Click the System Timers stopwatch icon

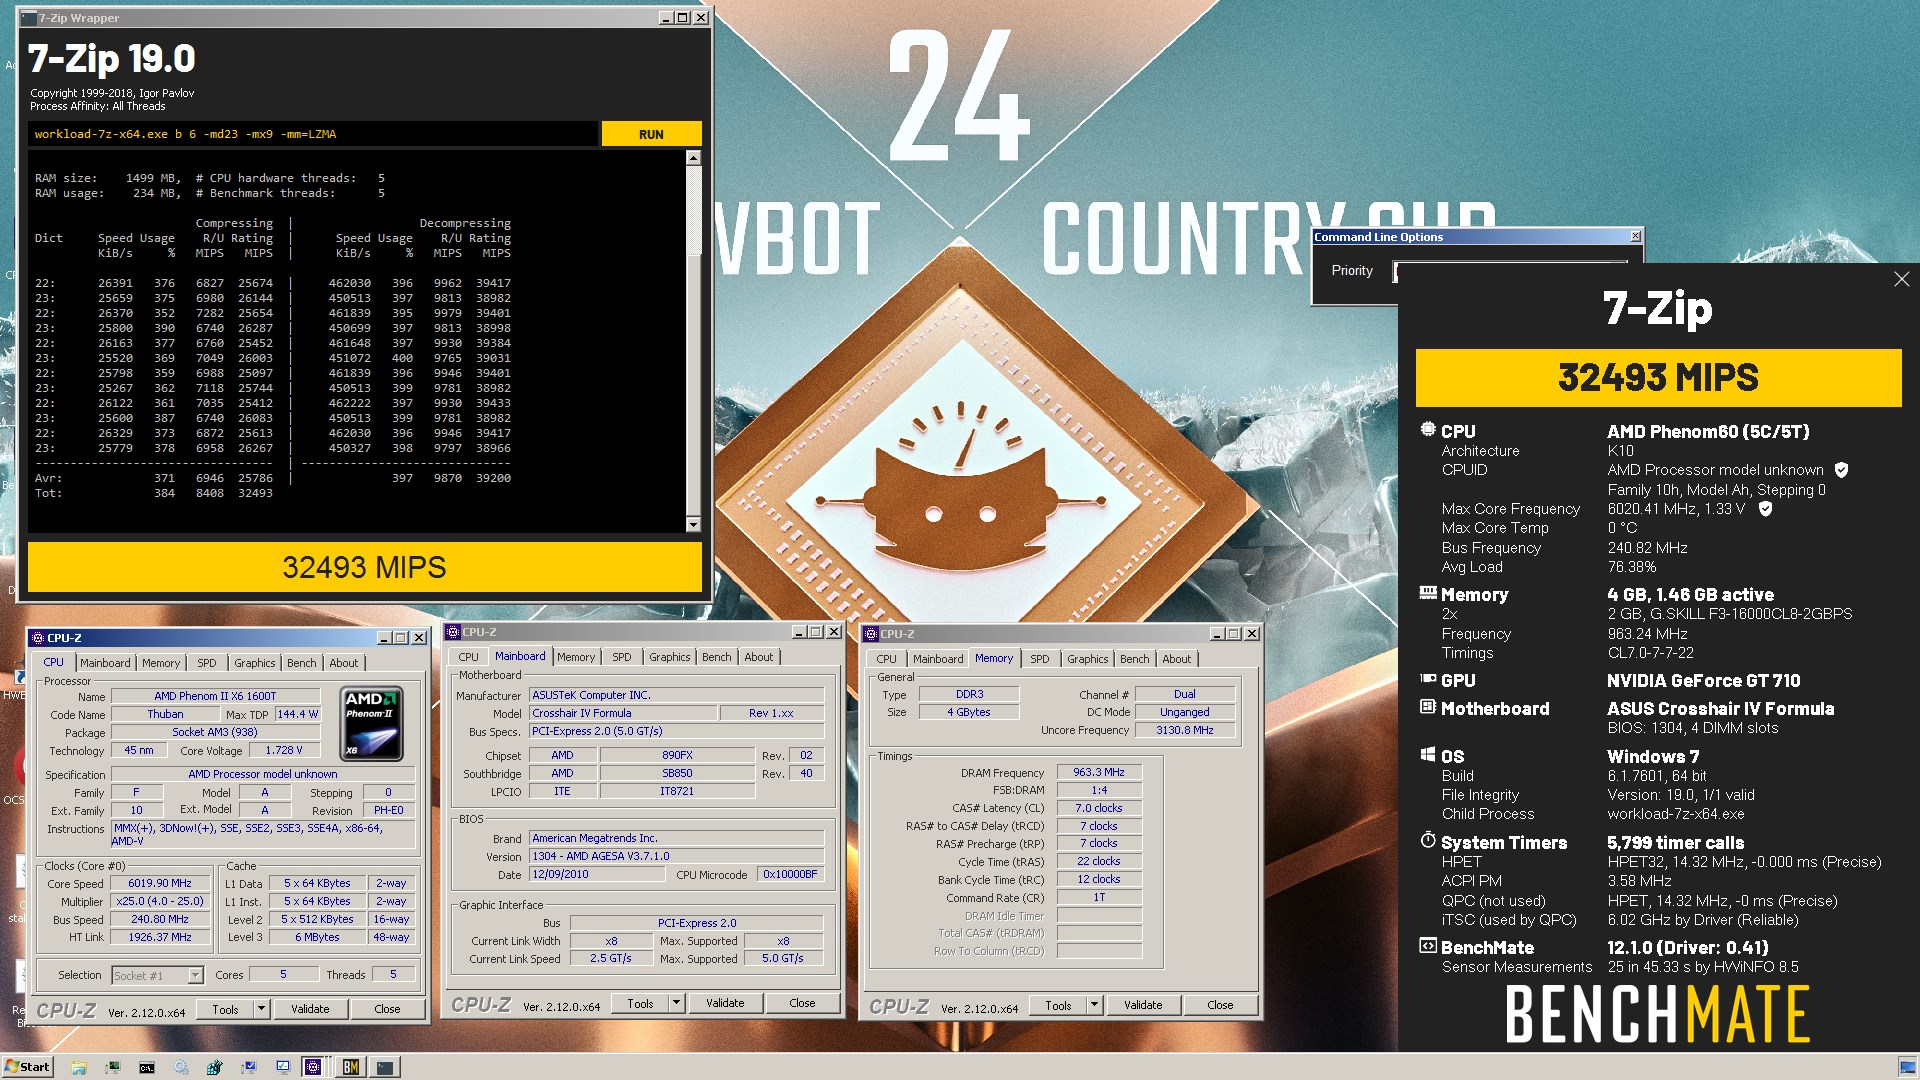click(1427, 840)
